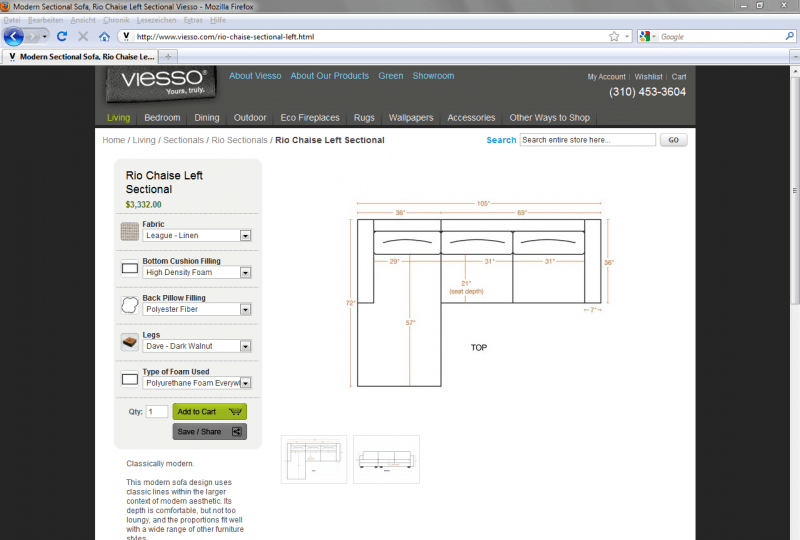Open the Wallpapers category

[x=411, y=118]
